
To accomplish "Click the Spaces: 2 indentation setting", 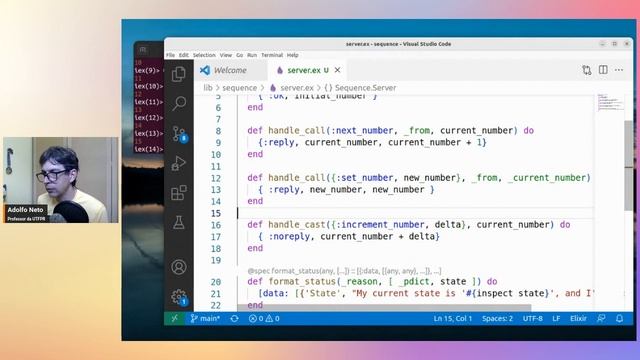I will 497,318.
